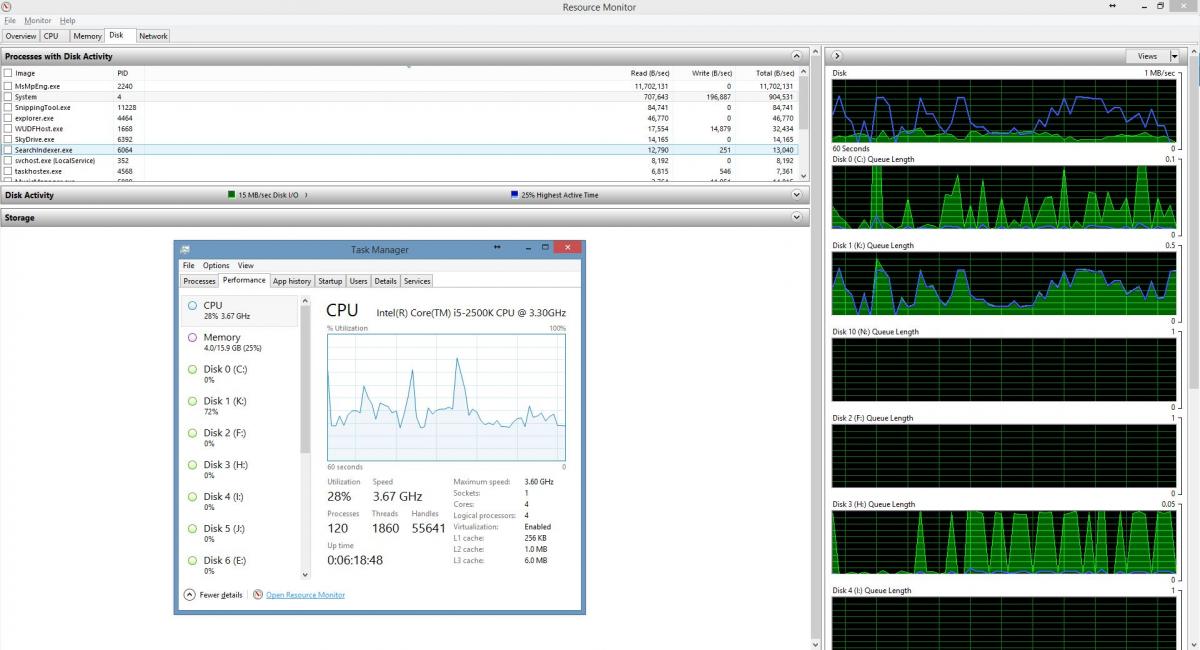Open the App history tab in Task Manager
The height and width of the screenshot is (650, 1200).
point(292,281)
